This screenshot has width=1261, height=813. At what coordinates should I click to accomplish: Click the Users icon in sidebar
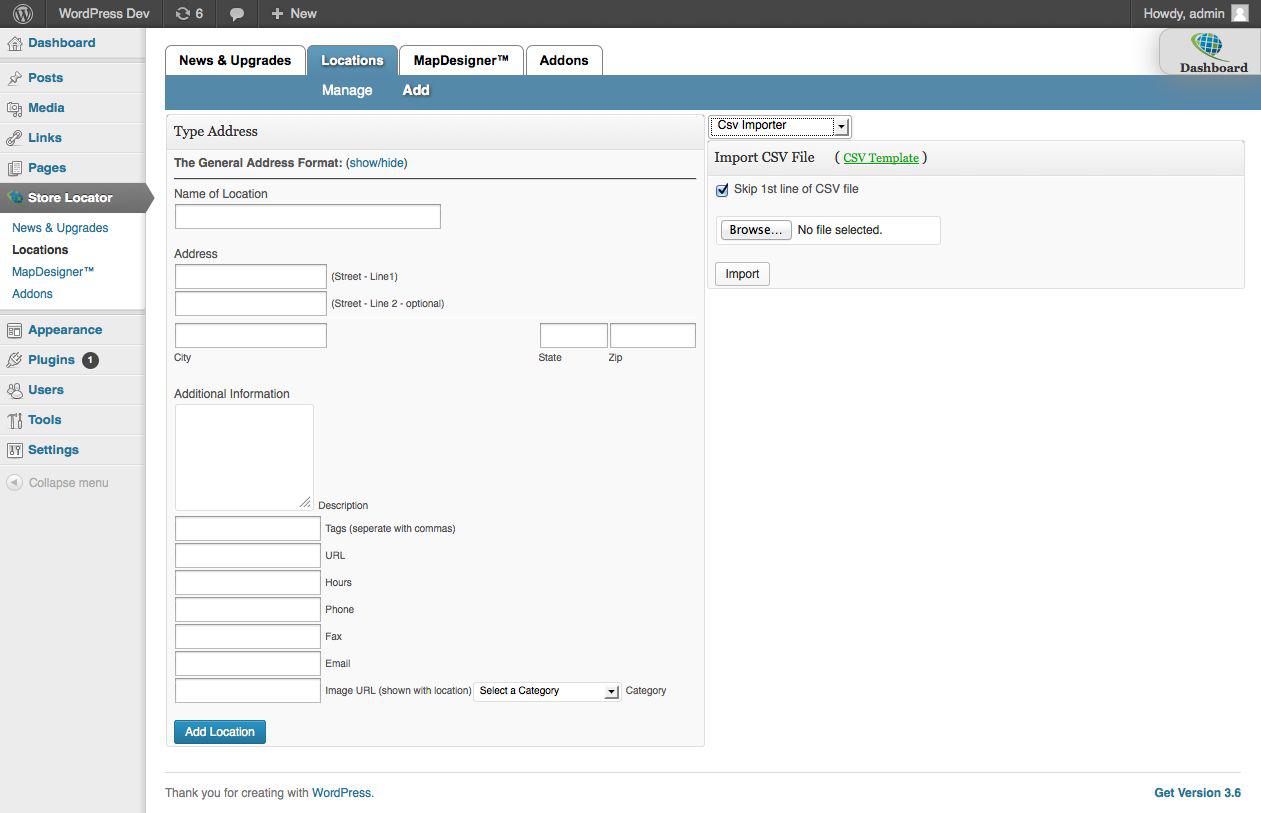pos(14,390)
